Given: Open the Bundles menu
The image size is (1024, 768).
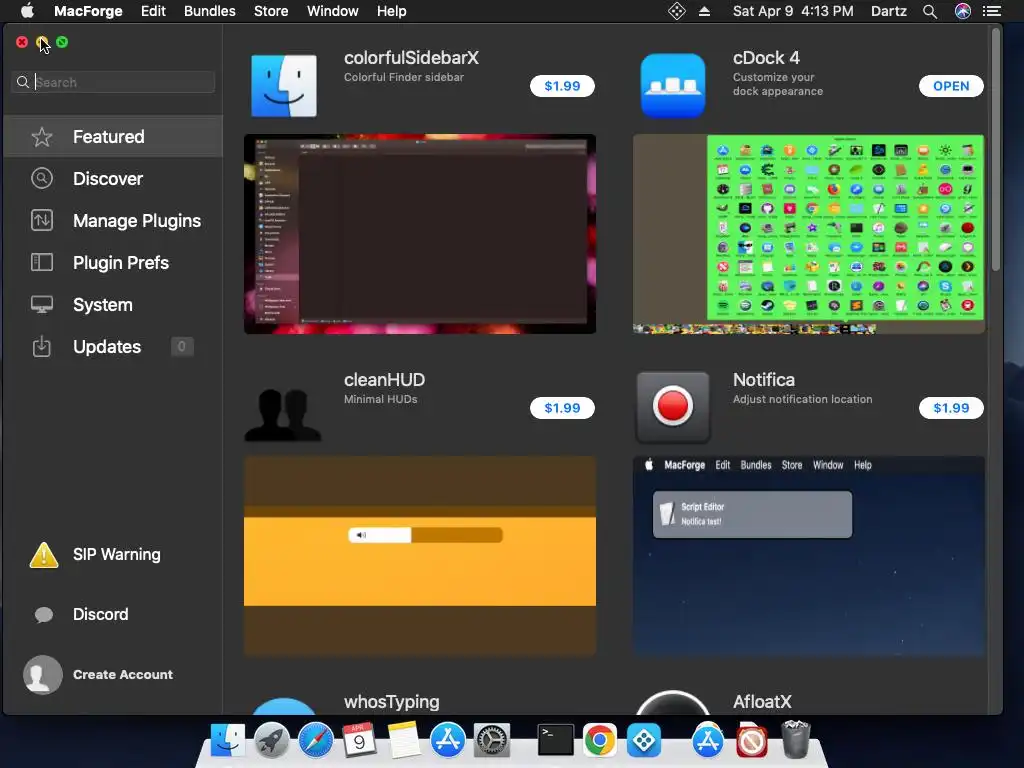Looking at the screenshot, I should coord(210,11).
